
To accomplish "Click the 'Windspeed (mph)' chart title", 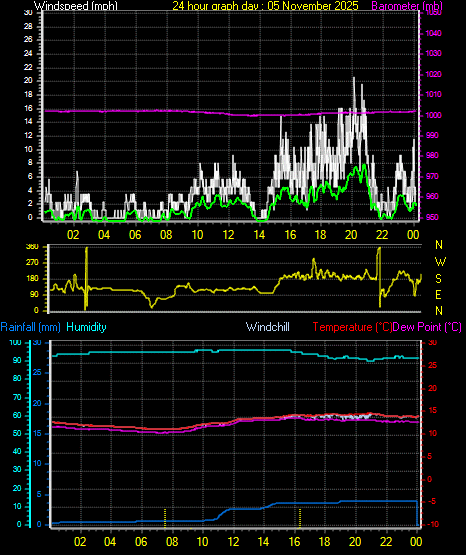I will [x=76, y=6].
